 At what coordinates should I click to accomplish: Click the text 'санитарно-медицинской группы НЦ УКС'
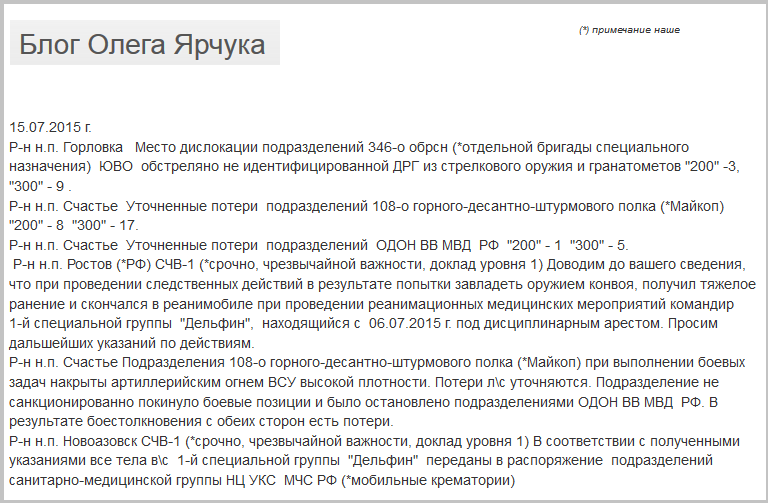pyautogui.click(x=142, y=480)
